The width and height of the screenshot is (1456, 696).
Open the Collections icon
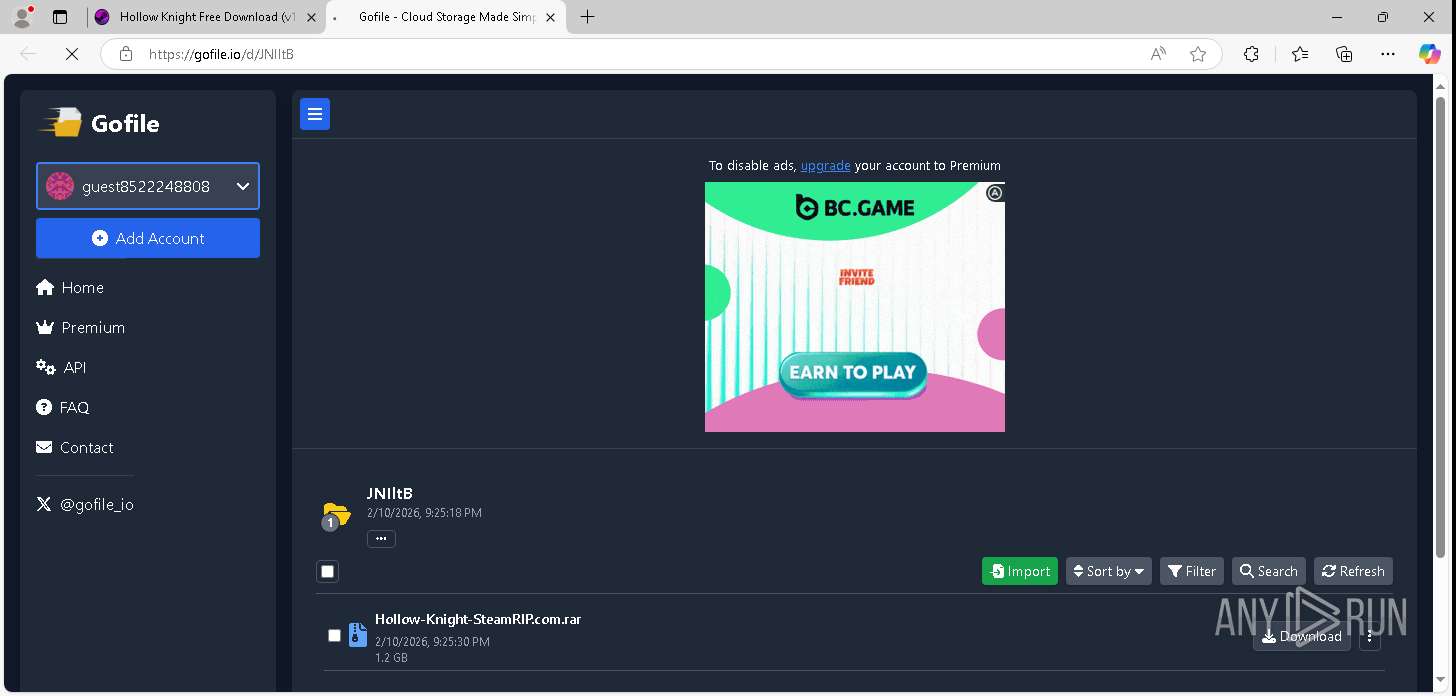(x=1344, y=54)
